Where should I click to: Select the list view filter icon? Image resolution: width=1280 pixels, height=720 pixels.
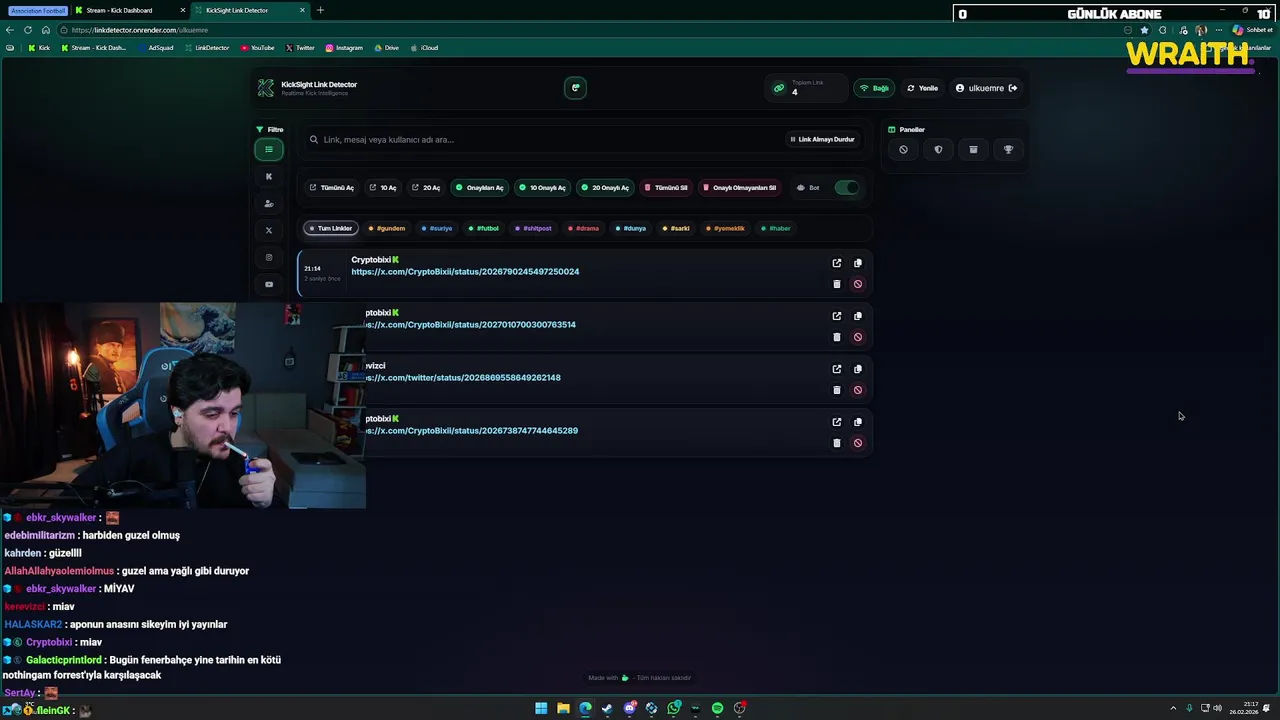[268, 149]
